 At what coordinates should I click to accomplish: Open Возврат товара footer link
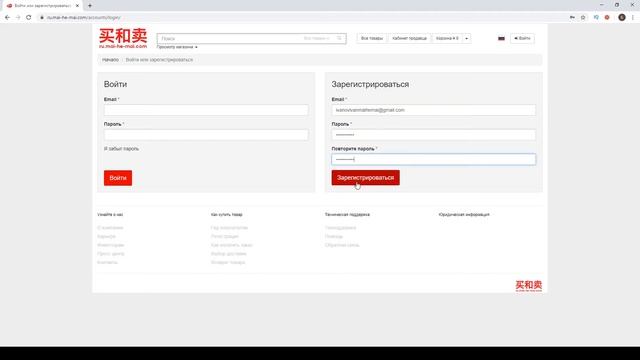(x=228, y=262)
